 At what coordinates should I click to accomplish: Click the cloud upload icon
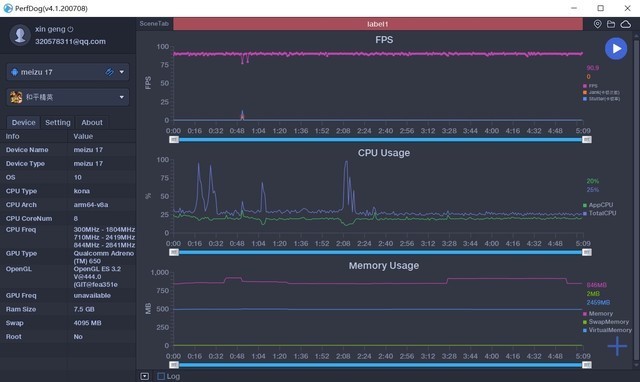625,24
